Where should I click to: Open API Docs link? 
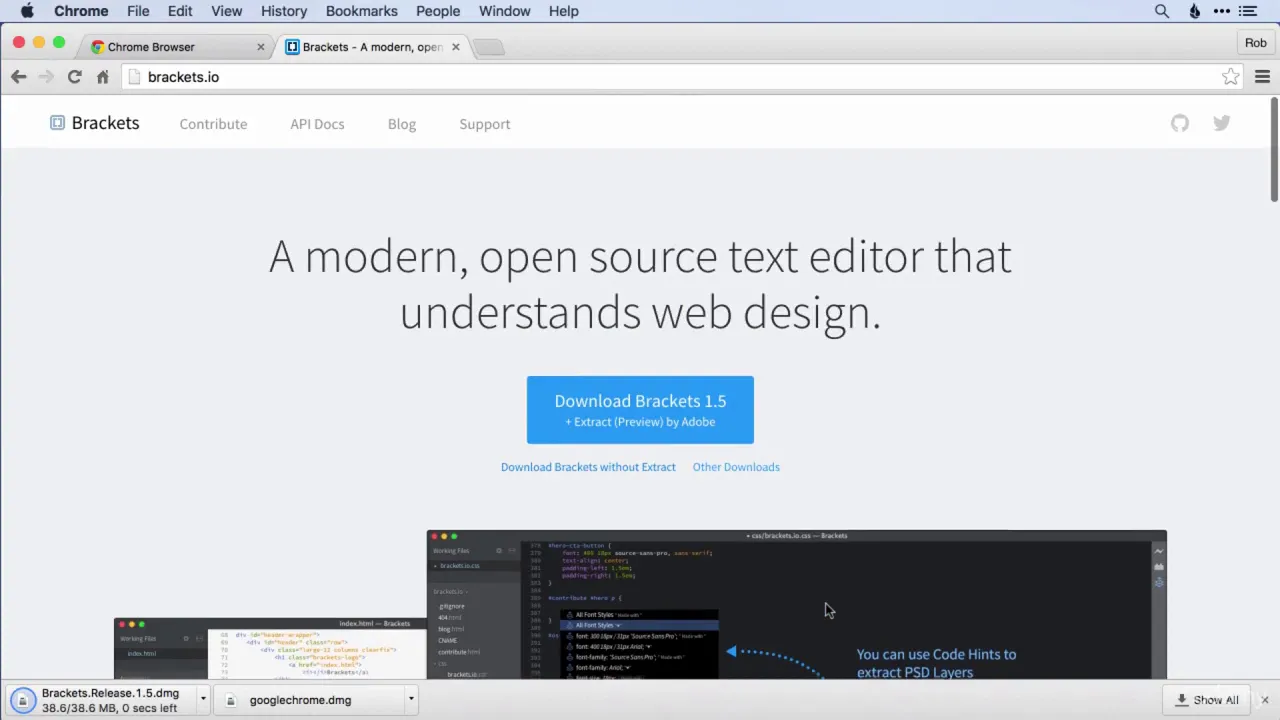pos(317,124)
